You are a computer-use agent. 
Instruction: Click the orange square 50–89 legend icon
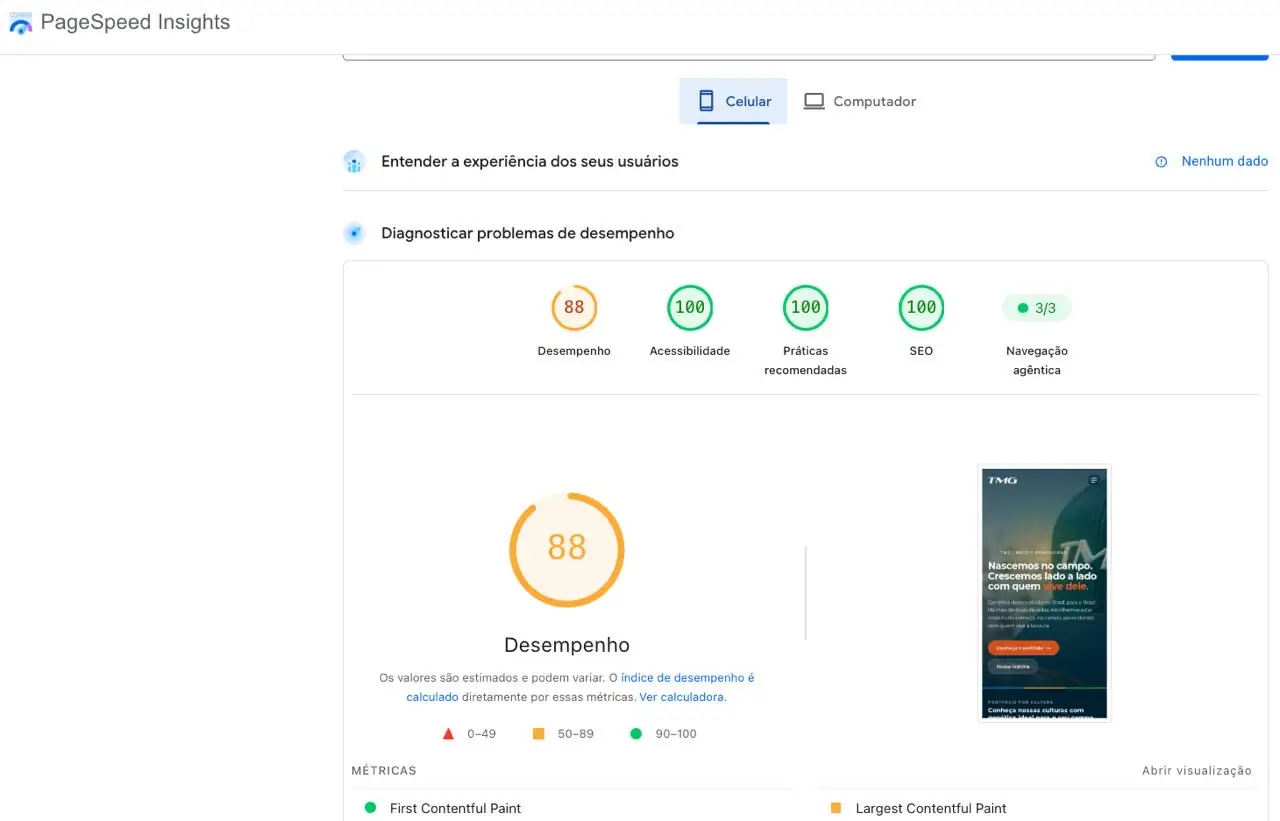tap(538, 734)
